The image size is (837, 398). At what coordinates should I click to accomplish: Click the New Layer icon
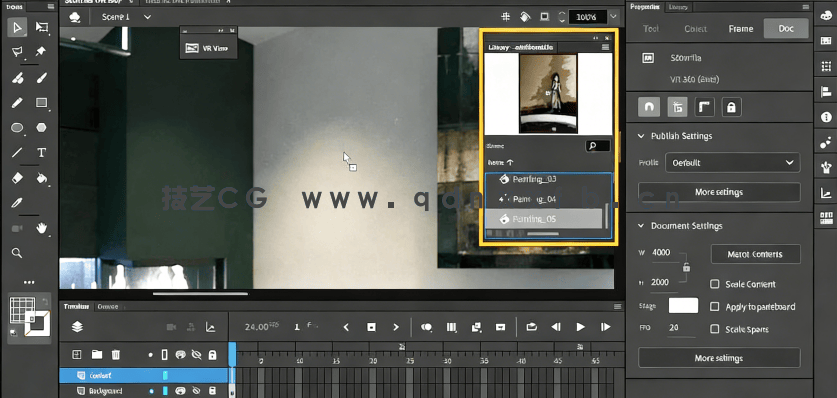pyautogui.click(x=77, y=354)
